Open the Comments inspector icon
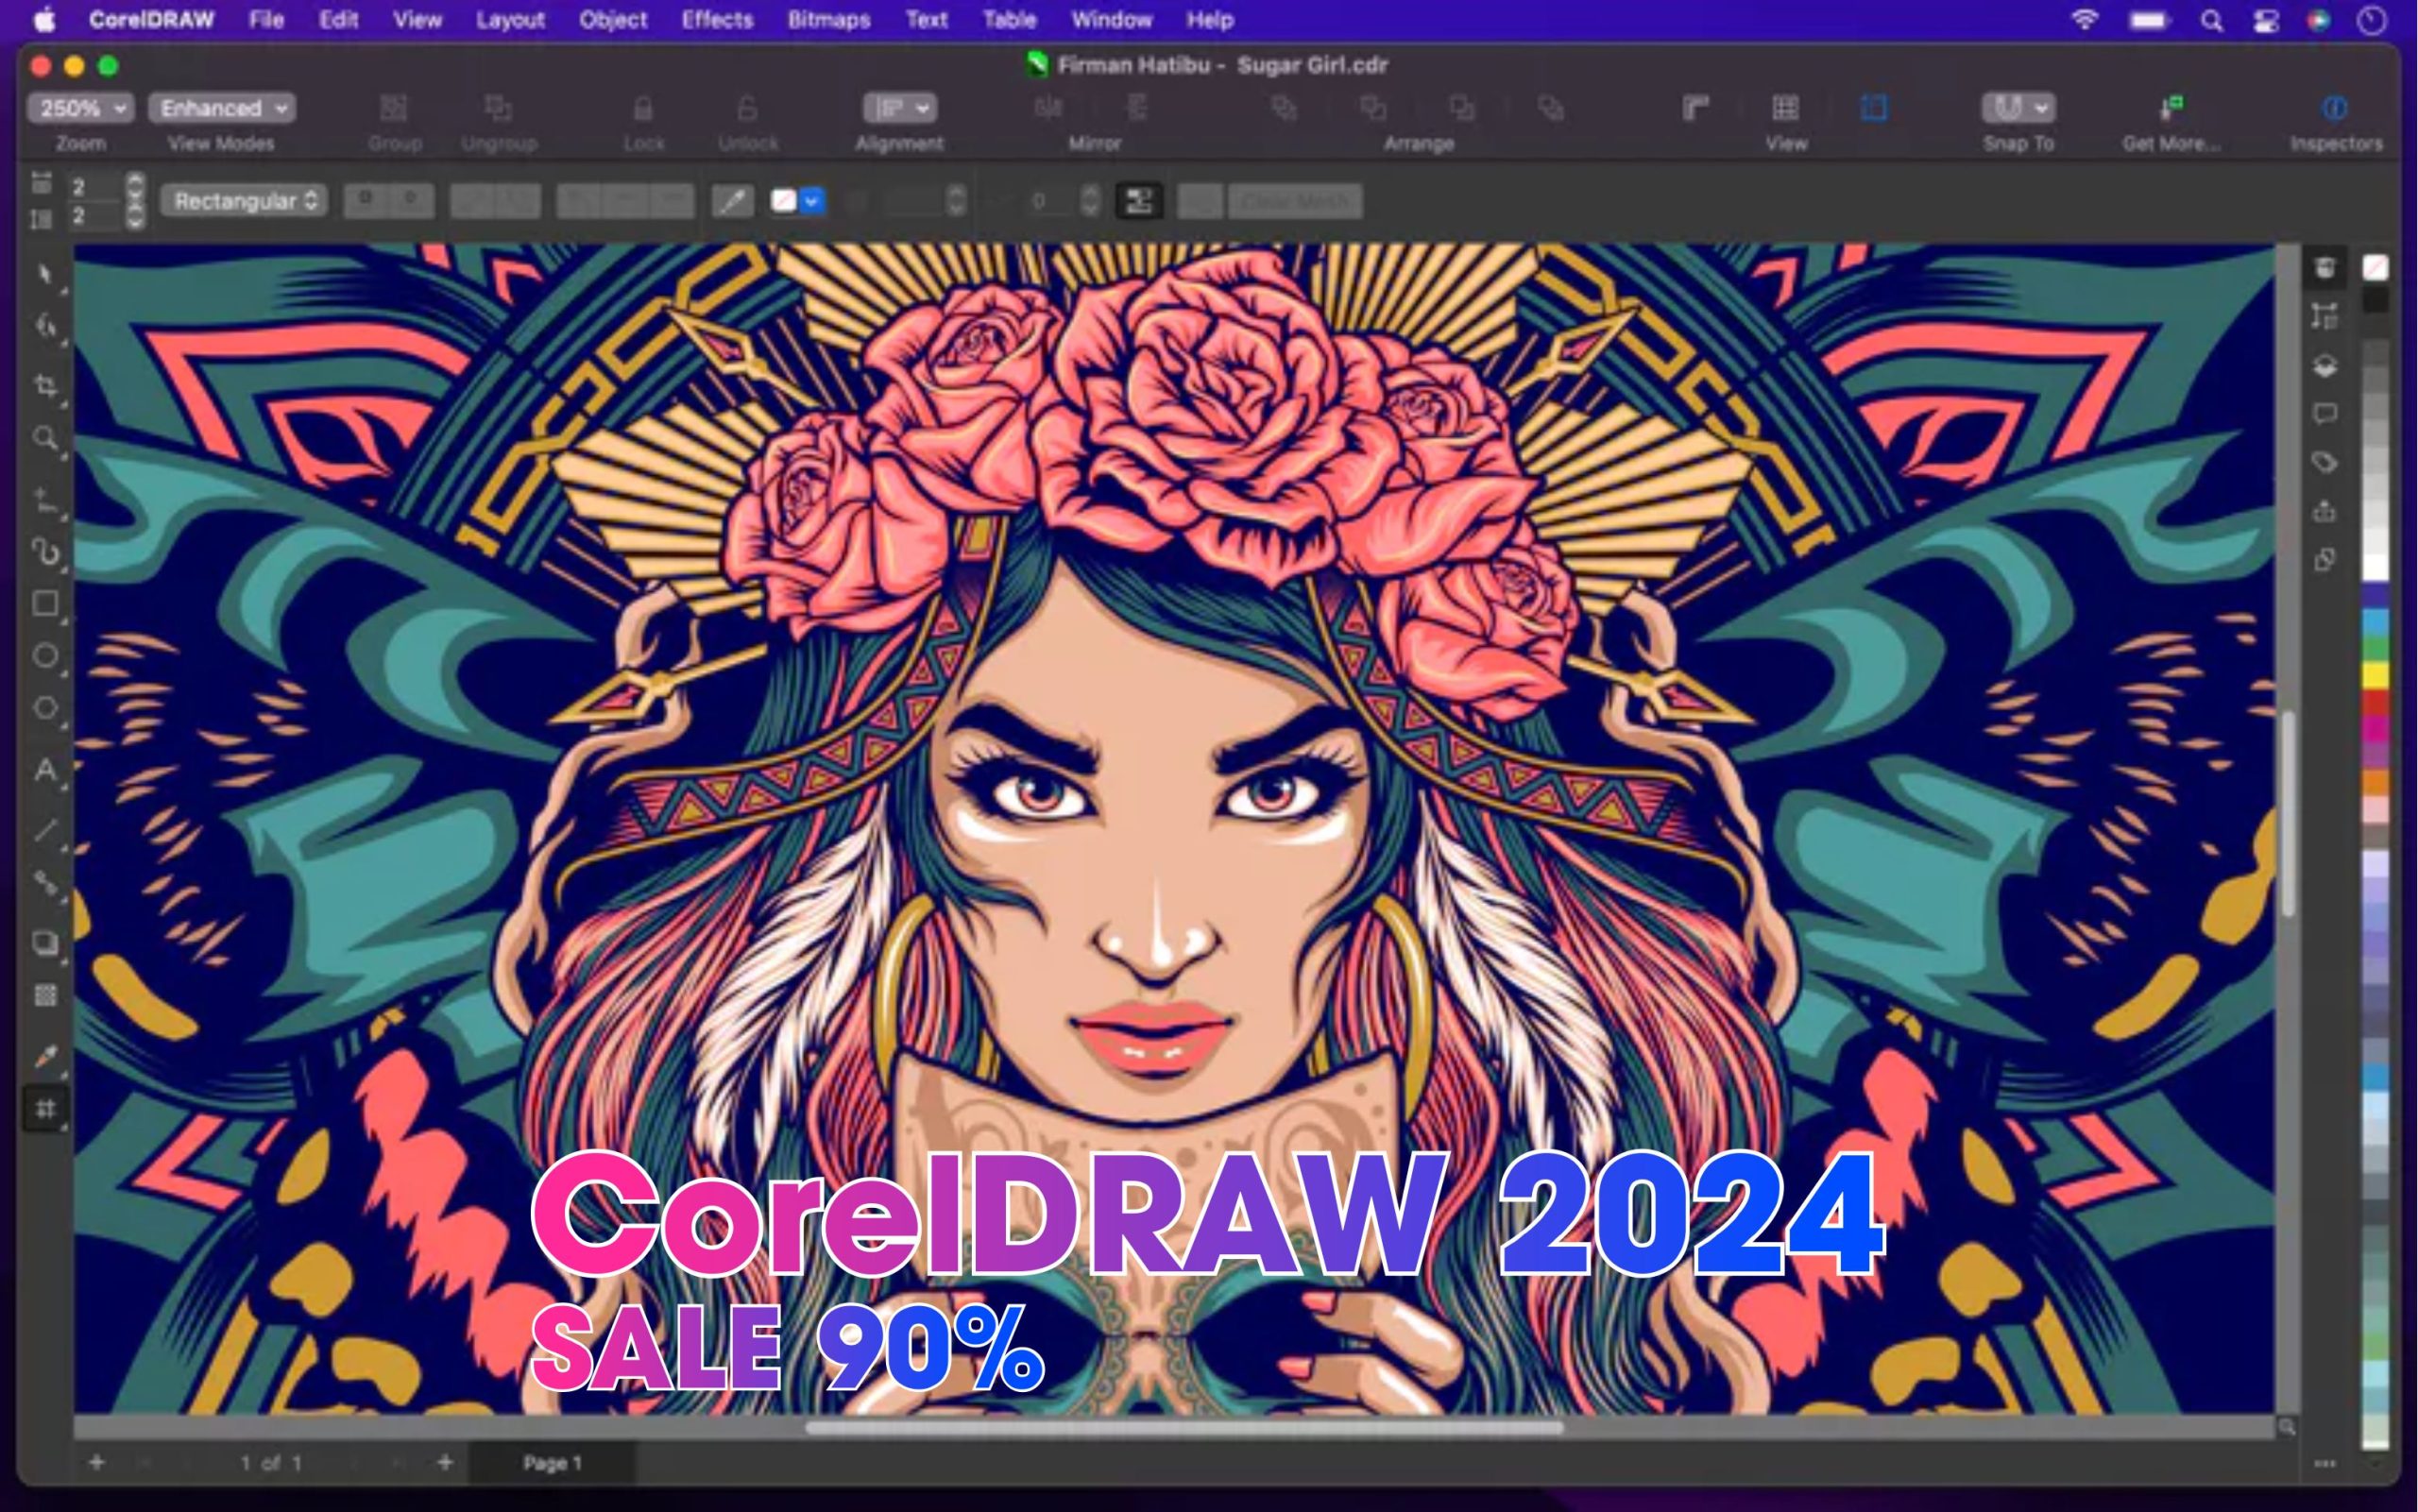 tap(2325, 414)
